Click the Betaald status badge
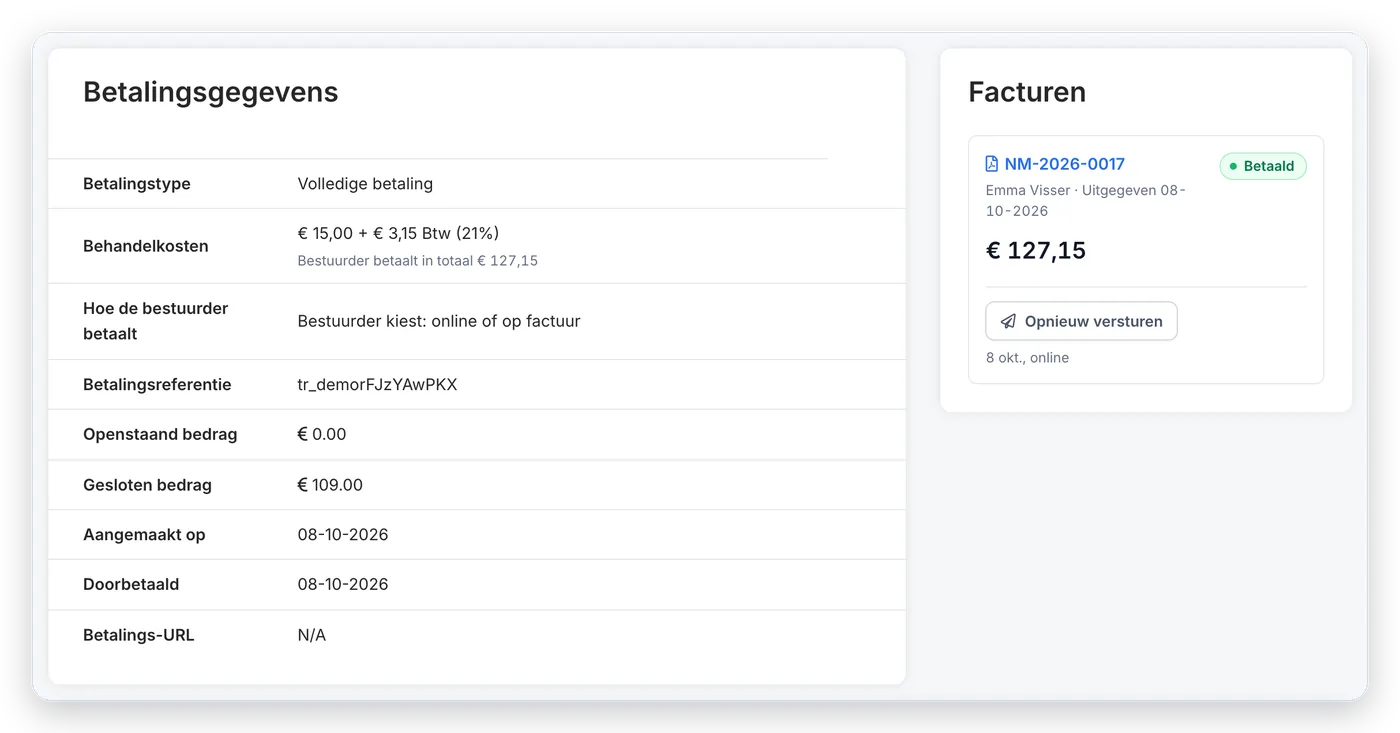This screenshot has width=1400, height=733. tap(1263, 166)
